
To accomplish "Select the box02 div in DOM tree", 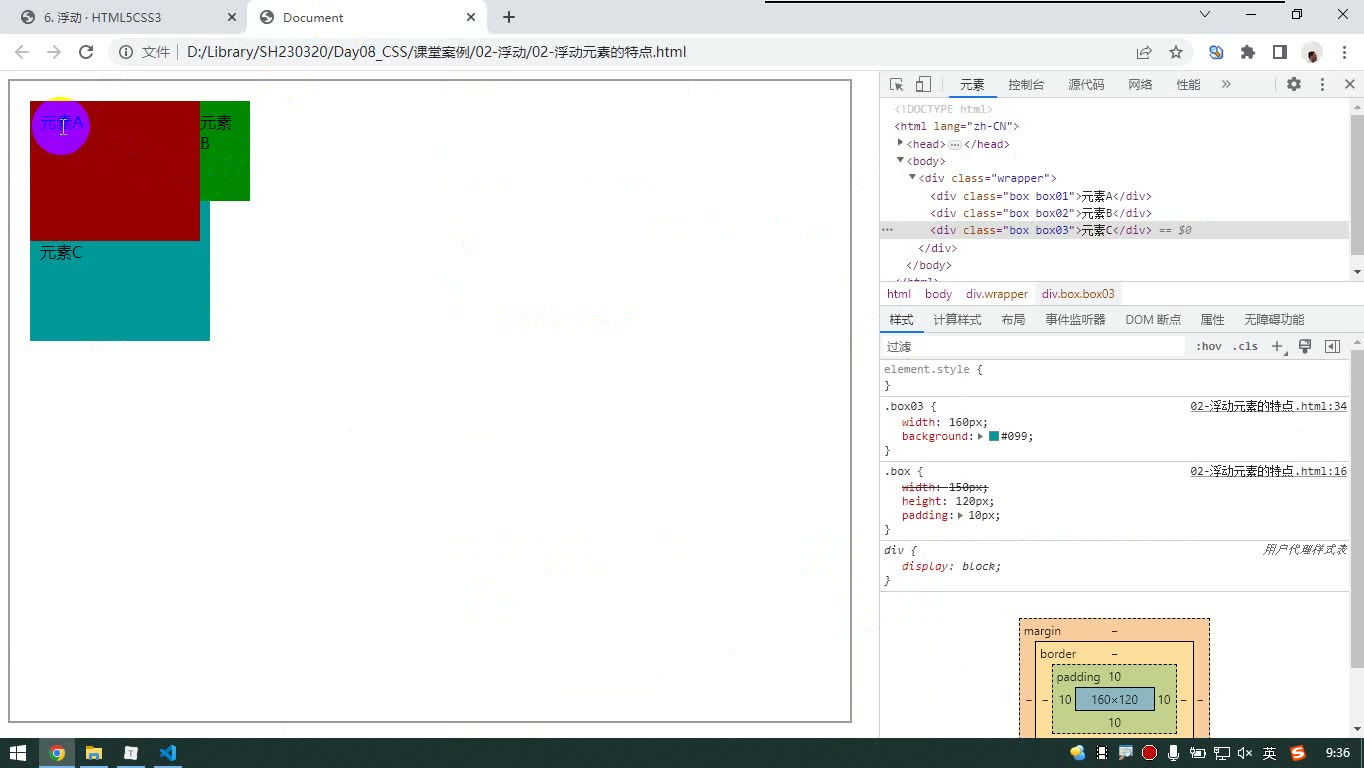I will click(x=1041, y=213).
